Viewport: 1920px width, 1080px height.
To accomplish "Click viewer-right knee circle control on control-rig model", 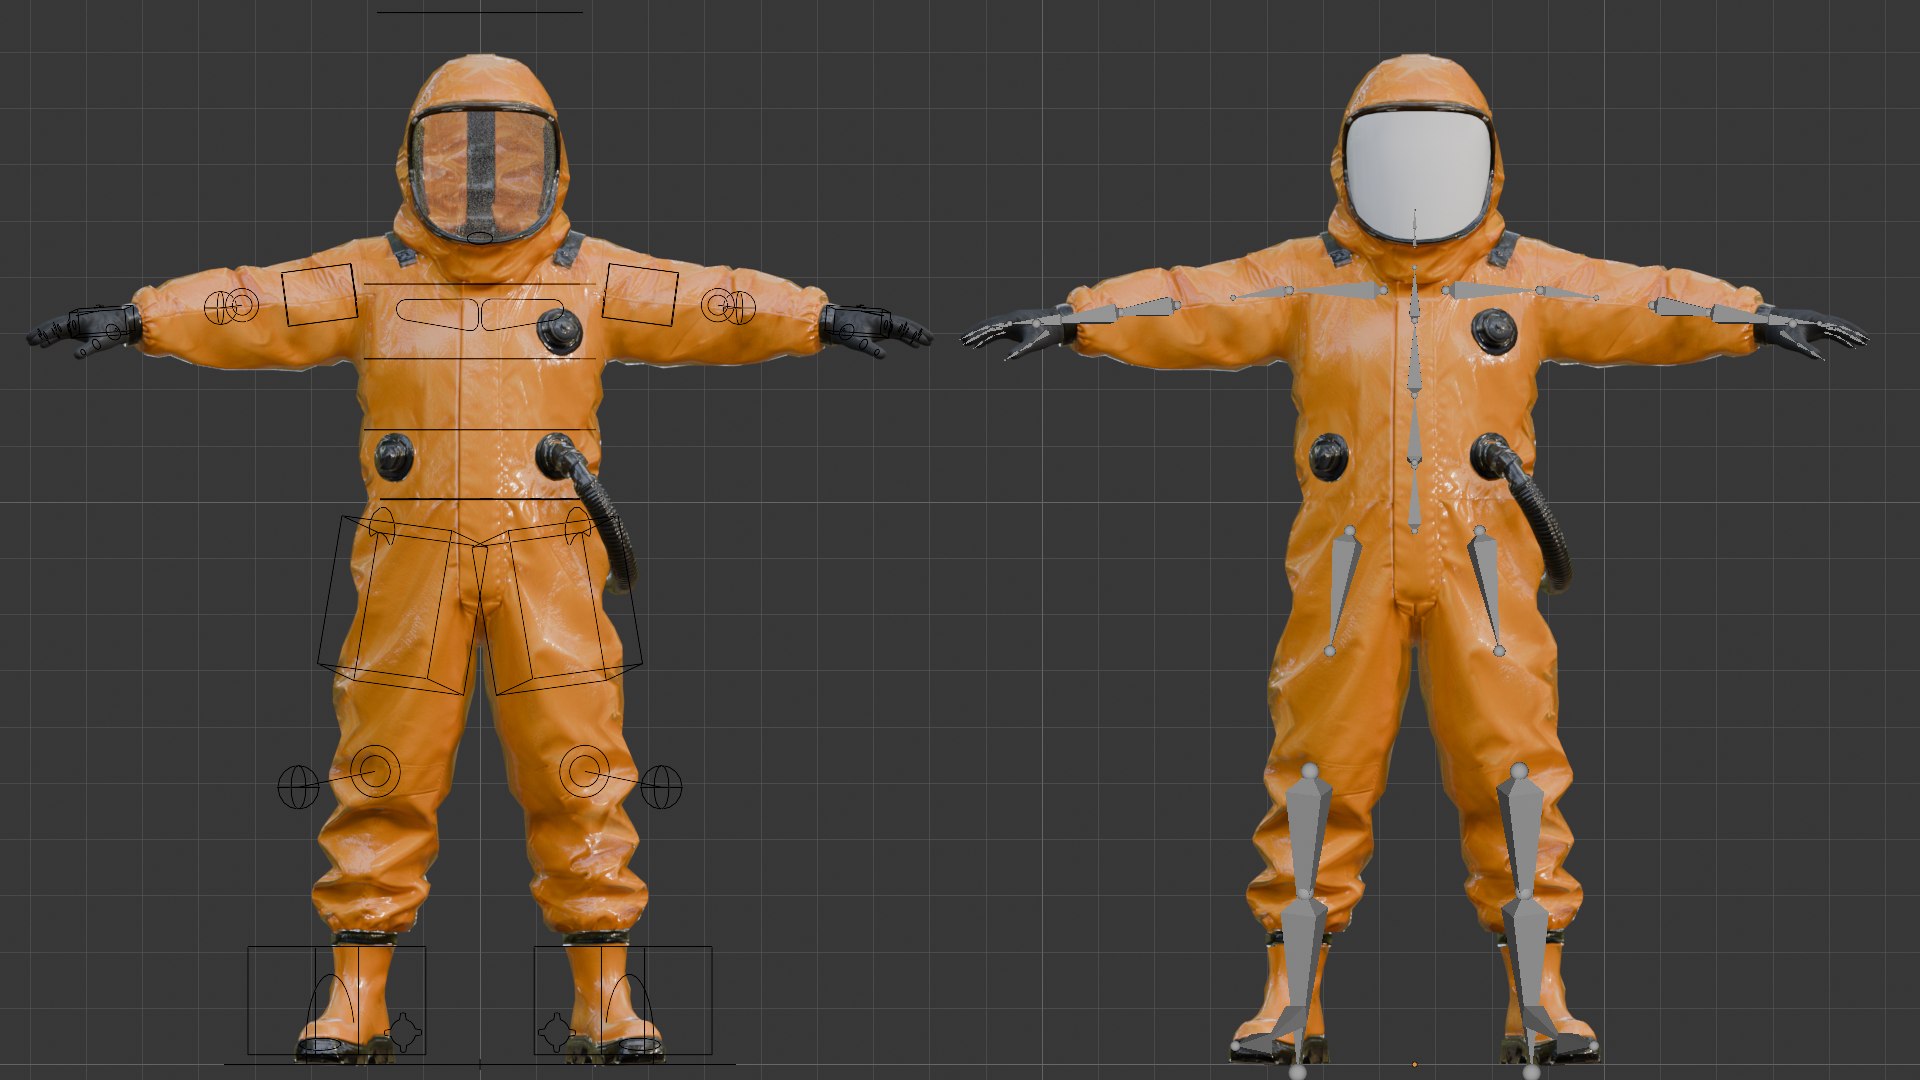I will coord(585,771).
